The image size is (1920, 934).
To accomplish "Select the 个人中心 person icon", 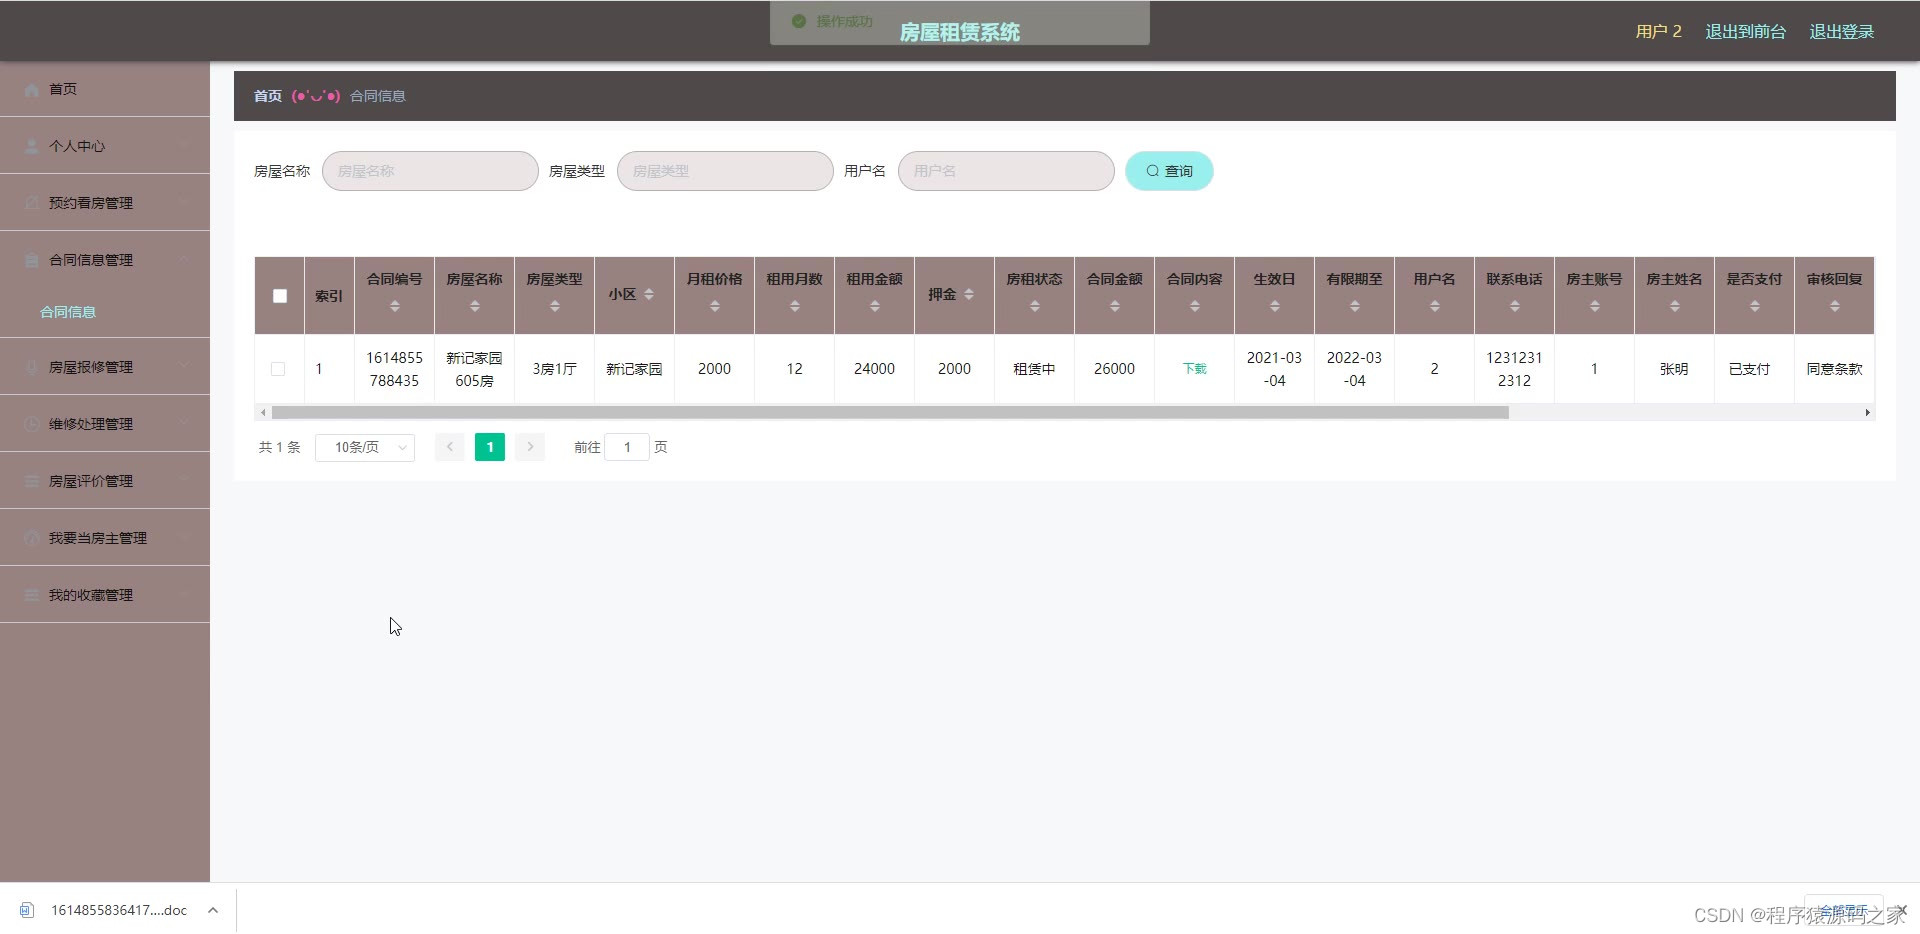I will coord(31,146).
